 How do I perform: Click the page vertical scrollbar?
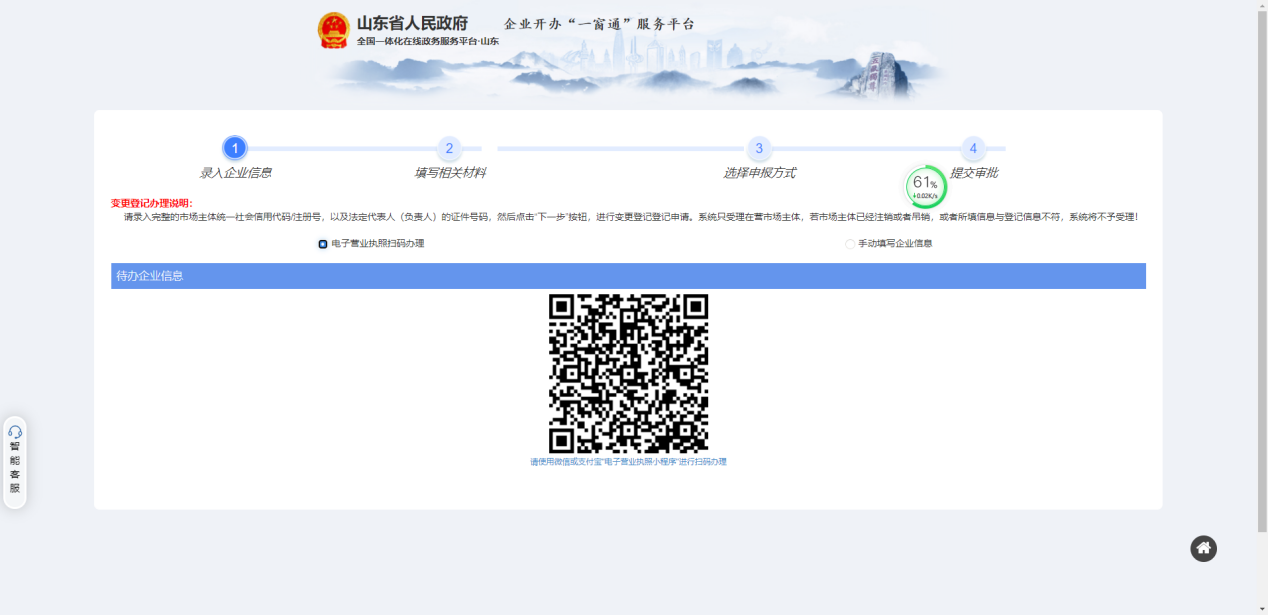pos(1262,270)
